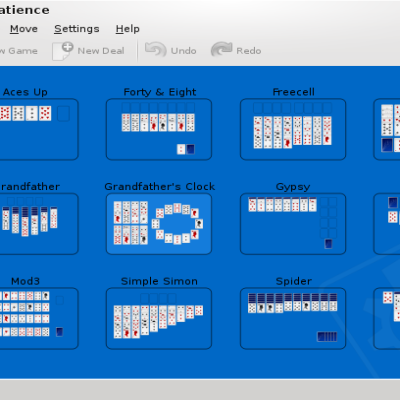Click the card deck in Mod3 preview
The image size is (400, 400).
tap(59, 332)
